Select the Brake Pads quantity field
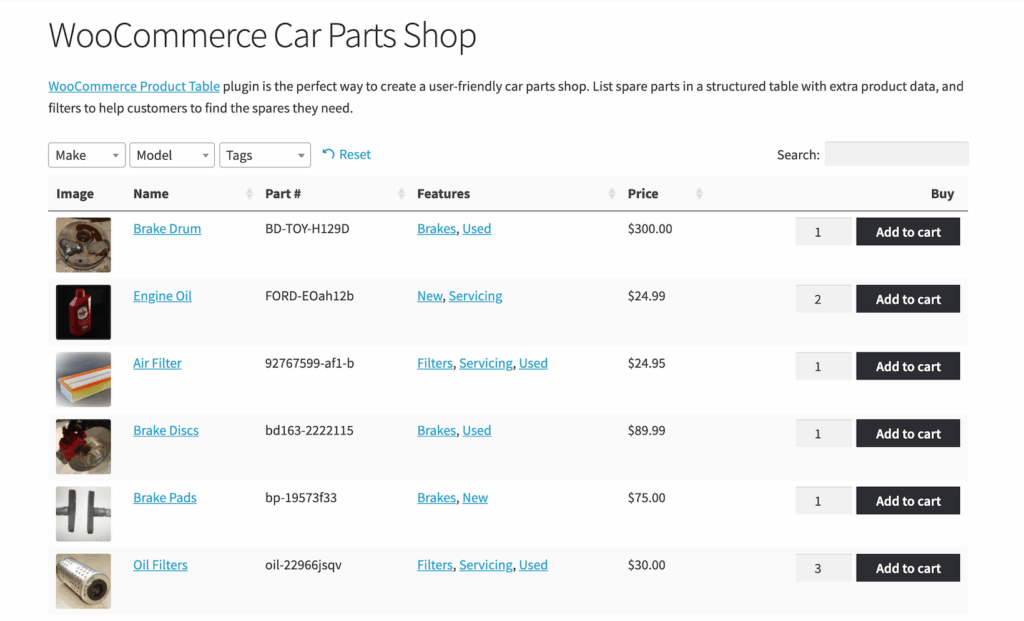Screen dimensions: 1024x621 click(x=824, y=501)
